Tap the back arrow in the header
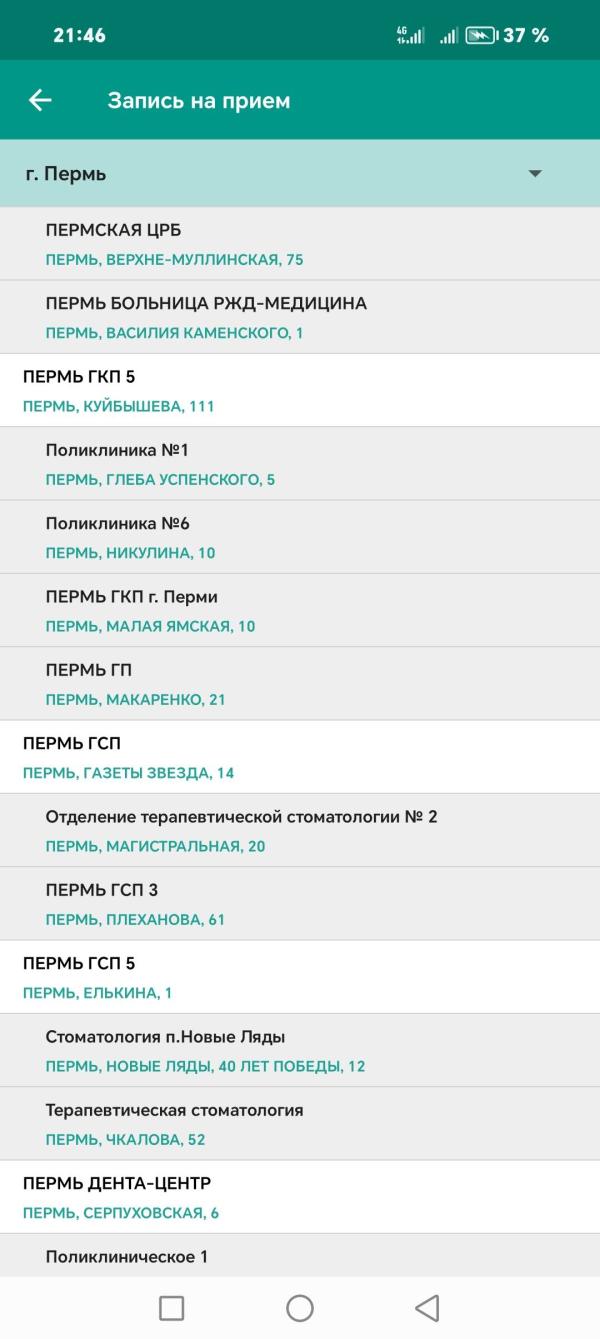Image resolution: width=600 pixels, height=1339 pixels. (x=40, y=100)
